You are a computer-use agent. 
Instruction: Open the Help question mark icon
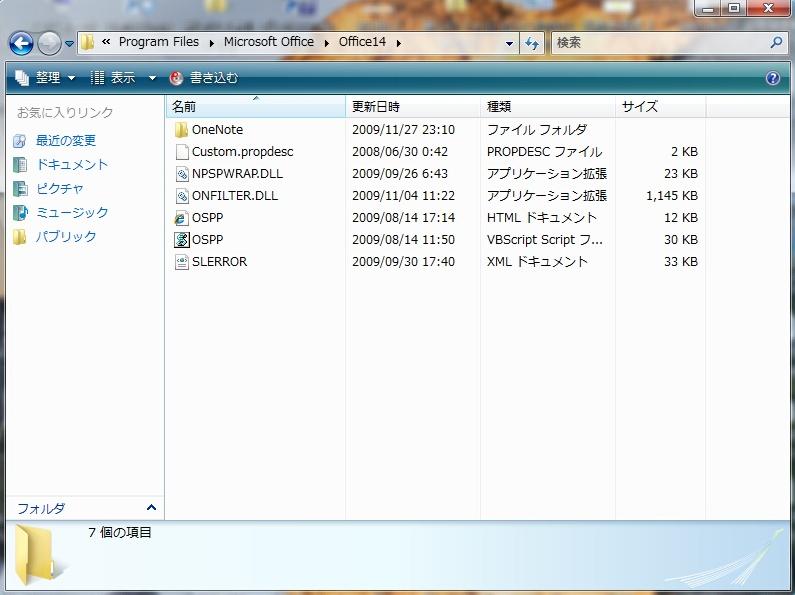coord(773,78)
